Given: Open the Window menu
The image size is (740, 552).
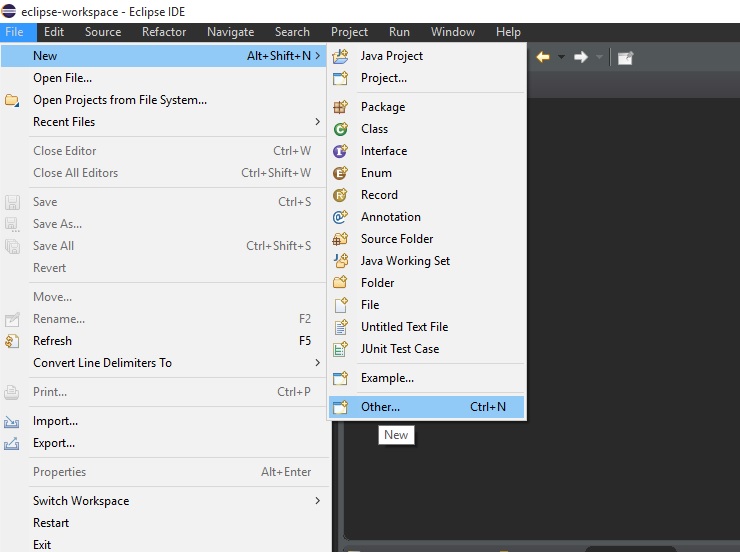Looking at the screenshot, I should pos(453,32).
